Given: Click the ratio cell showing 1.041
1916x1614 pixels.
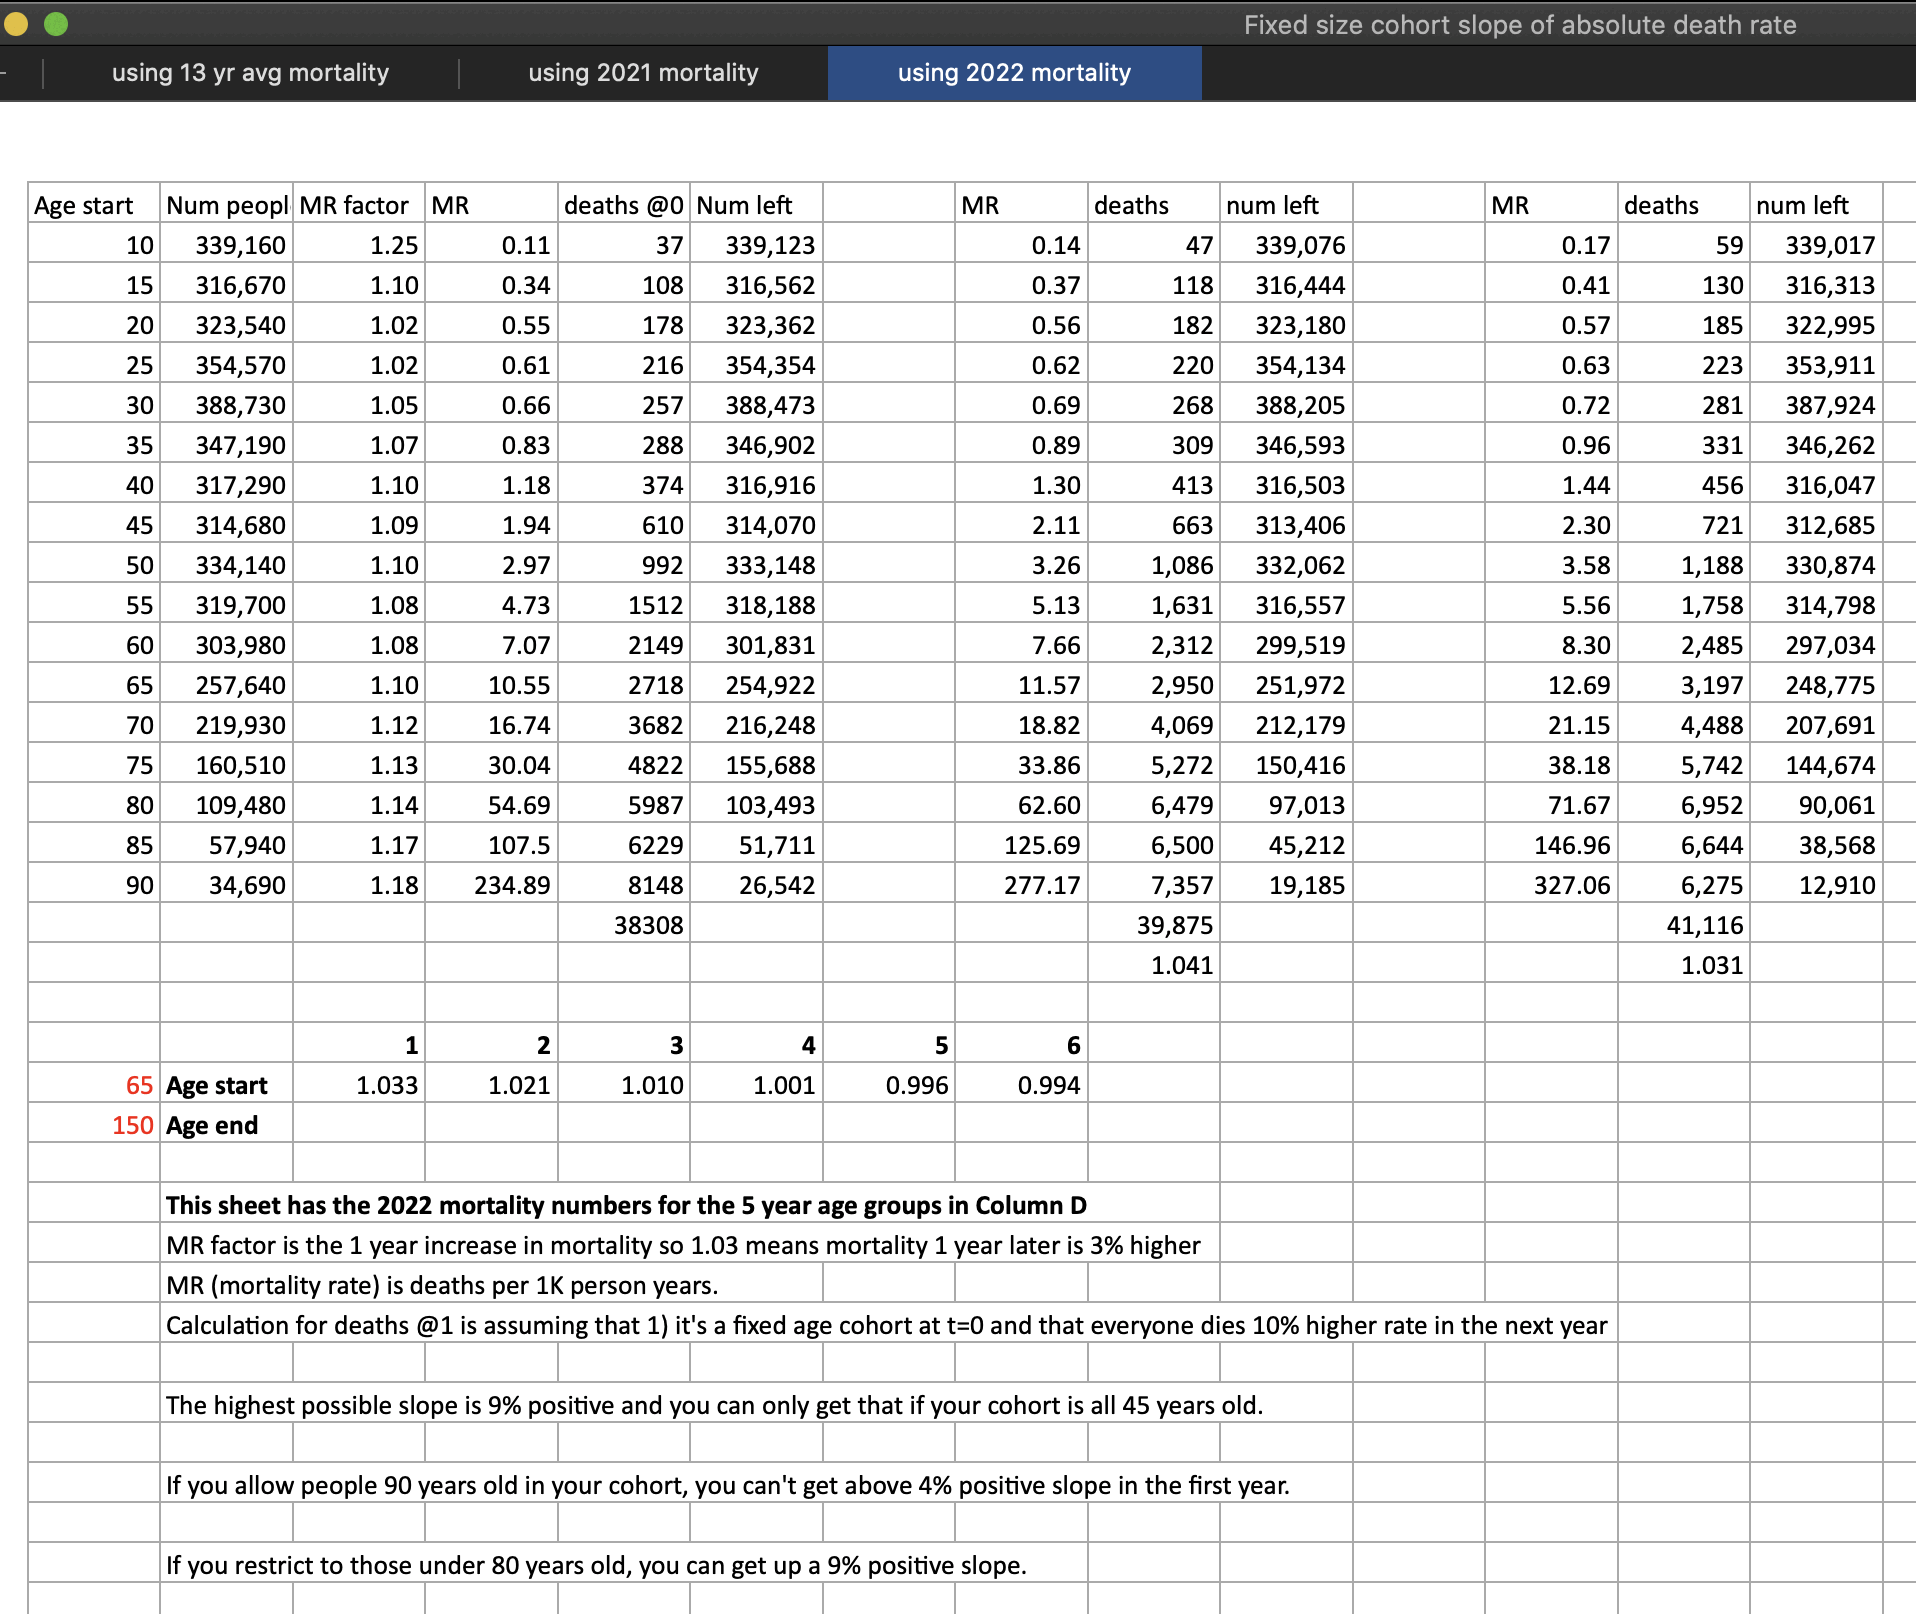Looking at the screenshot, I should pyautogui.click(x=1180, y=965).
